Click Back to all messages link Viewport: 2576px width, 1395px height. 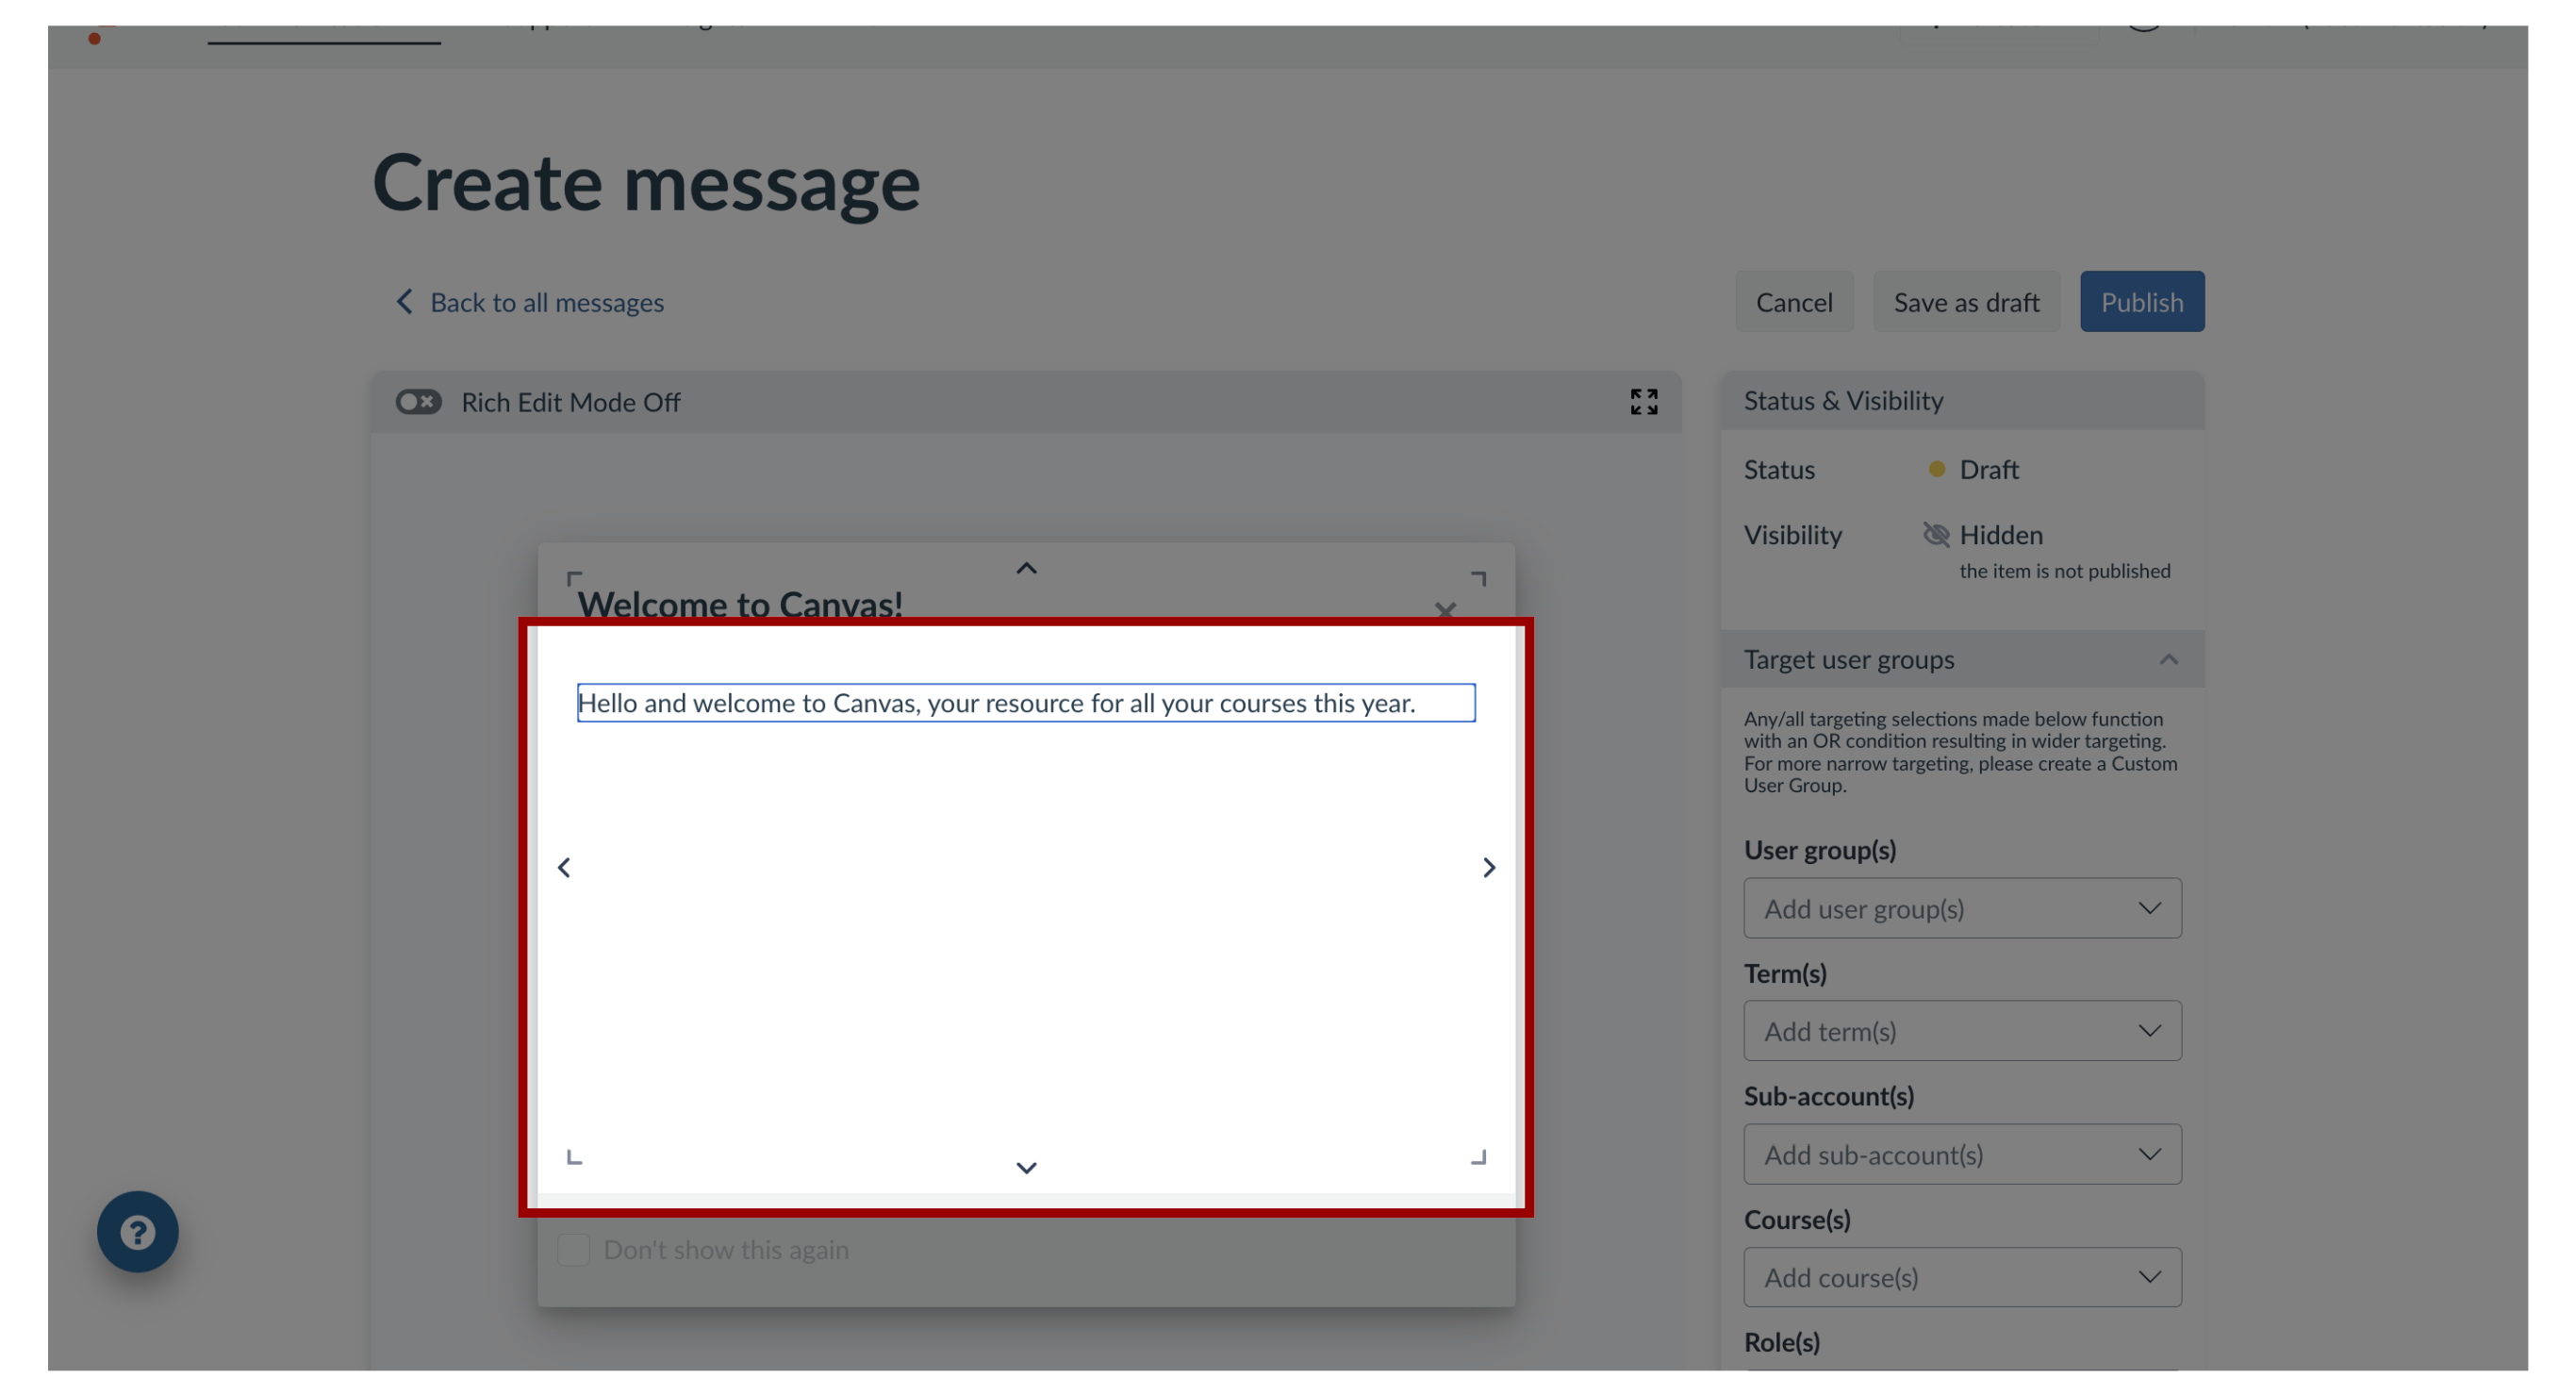530,302
